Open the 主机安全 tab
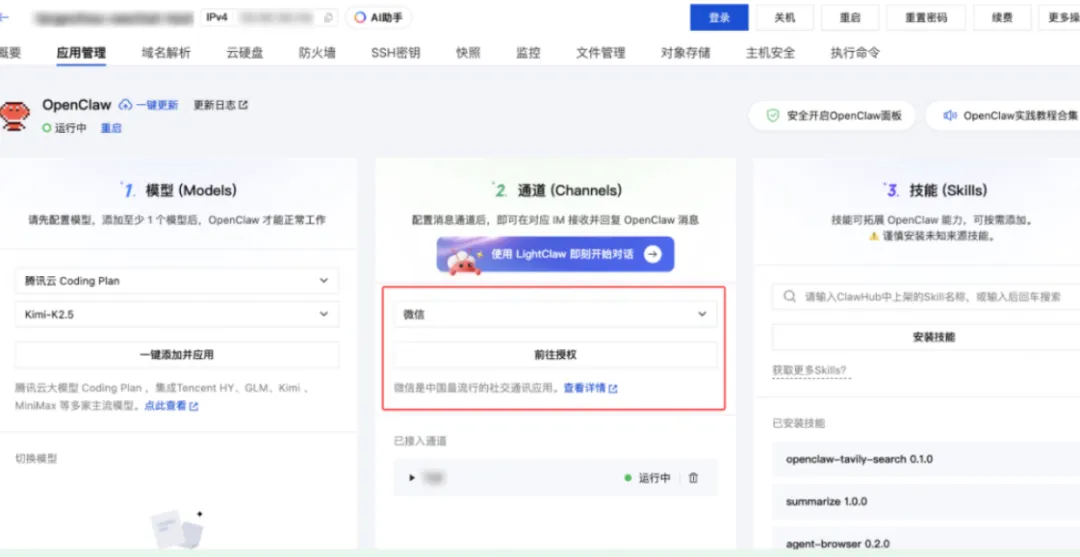 coord(770,53)
